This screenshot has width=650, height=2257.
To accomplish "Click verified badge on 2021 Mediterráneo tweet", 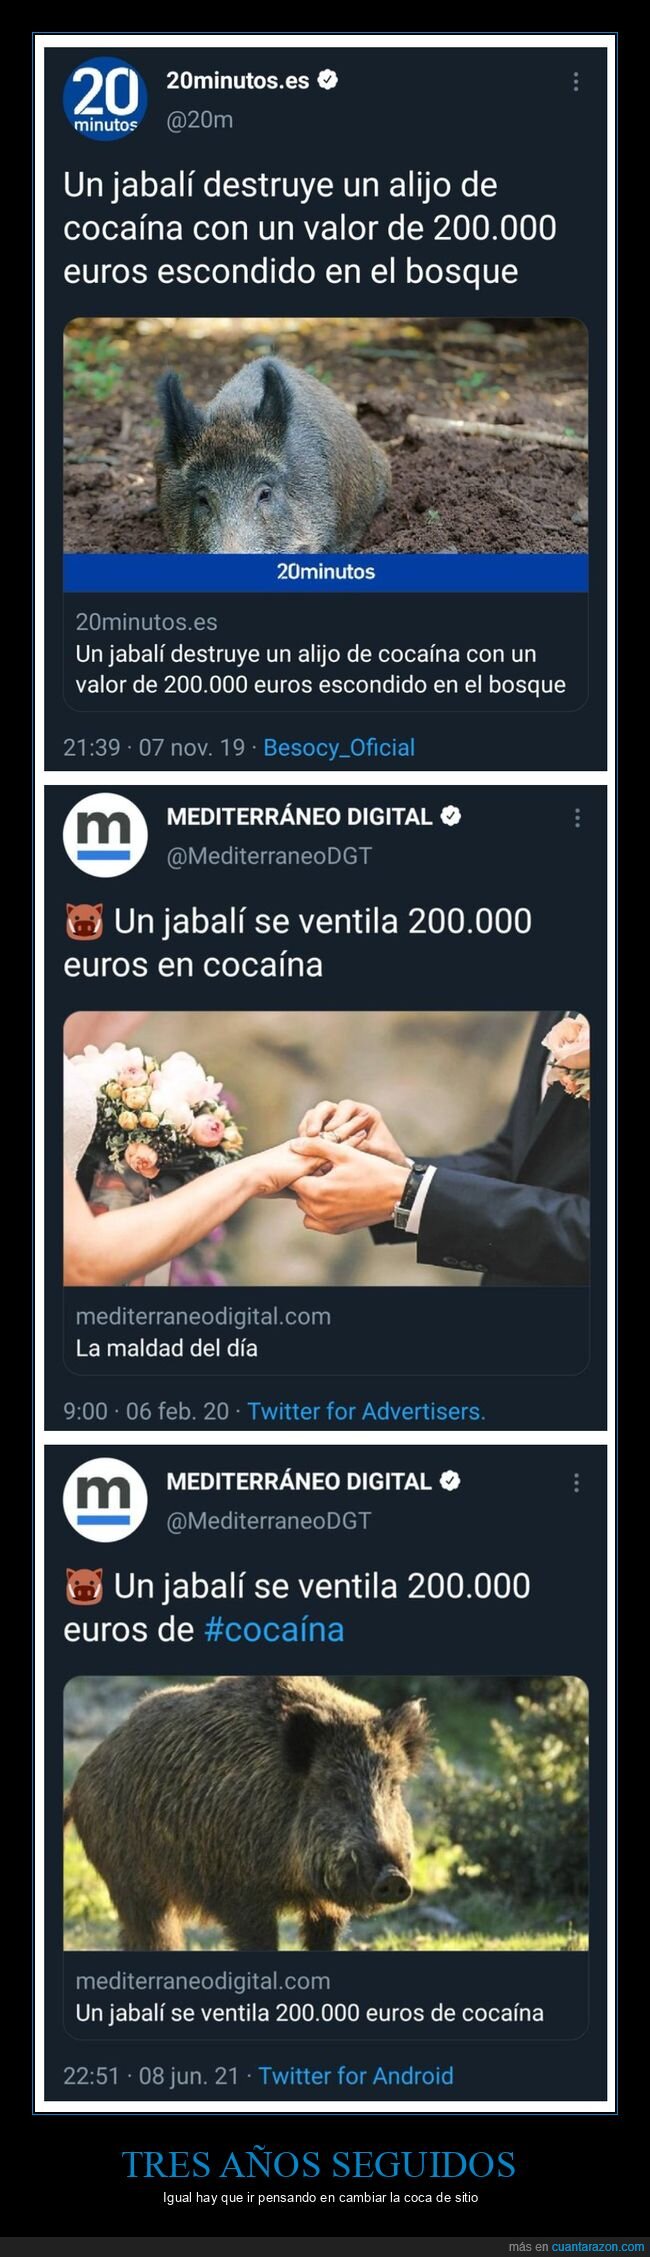I will click(x=451, y=1481).
